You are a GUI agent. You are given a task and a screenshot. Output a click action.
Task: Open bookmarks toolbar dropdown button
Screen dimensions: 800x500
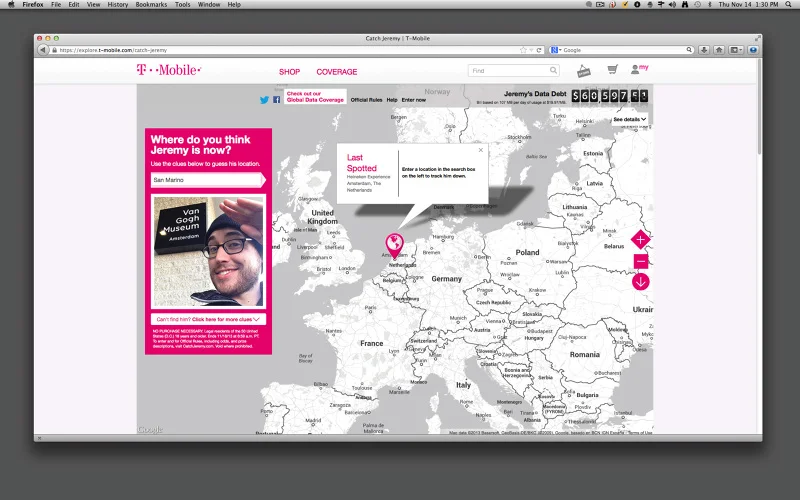736,50
